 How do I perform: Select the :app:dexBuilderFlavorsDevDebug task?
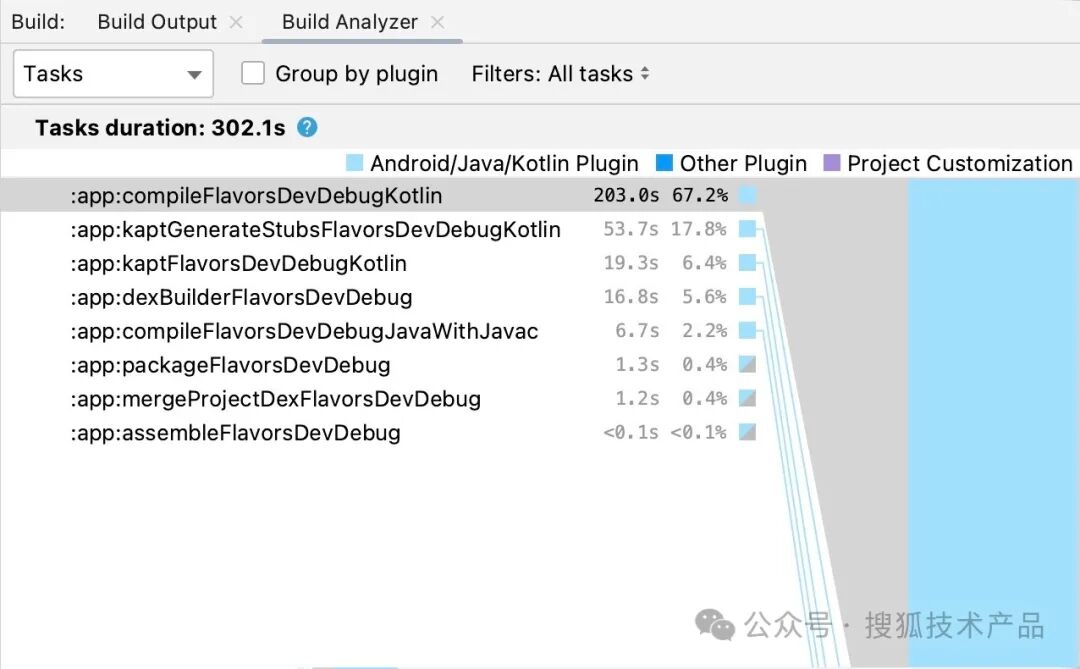[241, 297]
